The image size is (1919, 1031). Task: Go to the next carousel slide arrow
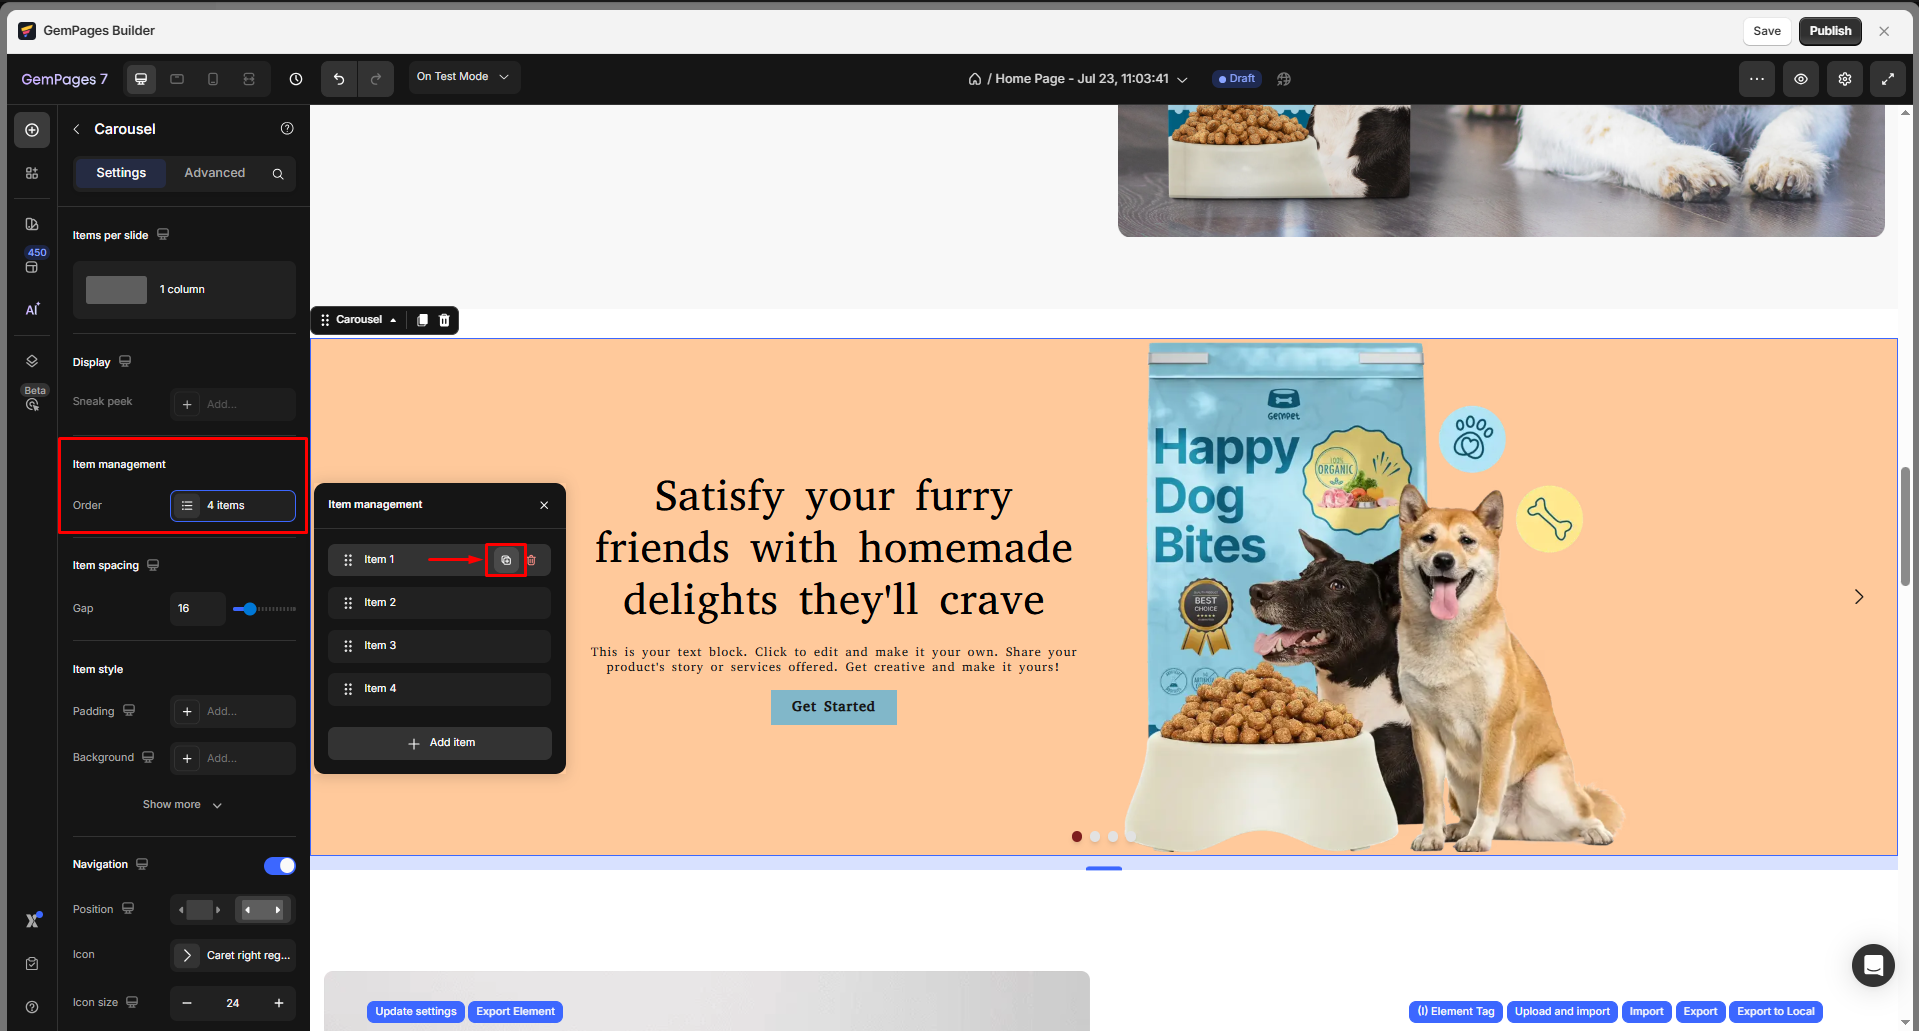pyautogui.click(x=1859, y=597)
